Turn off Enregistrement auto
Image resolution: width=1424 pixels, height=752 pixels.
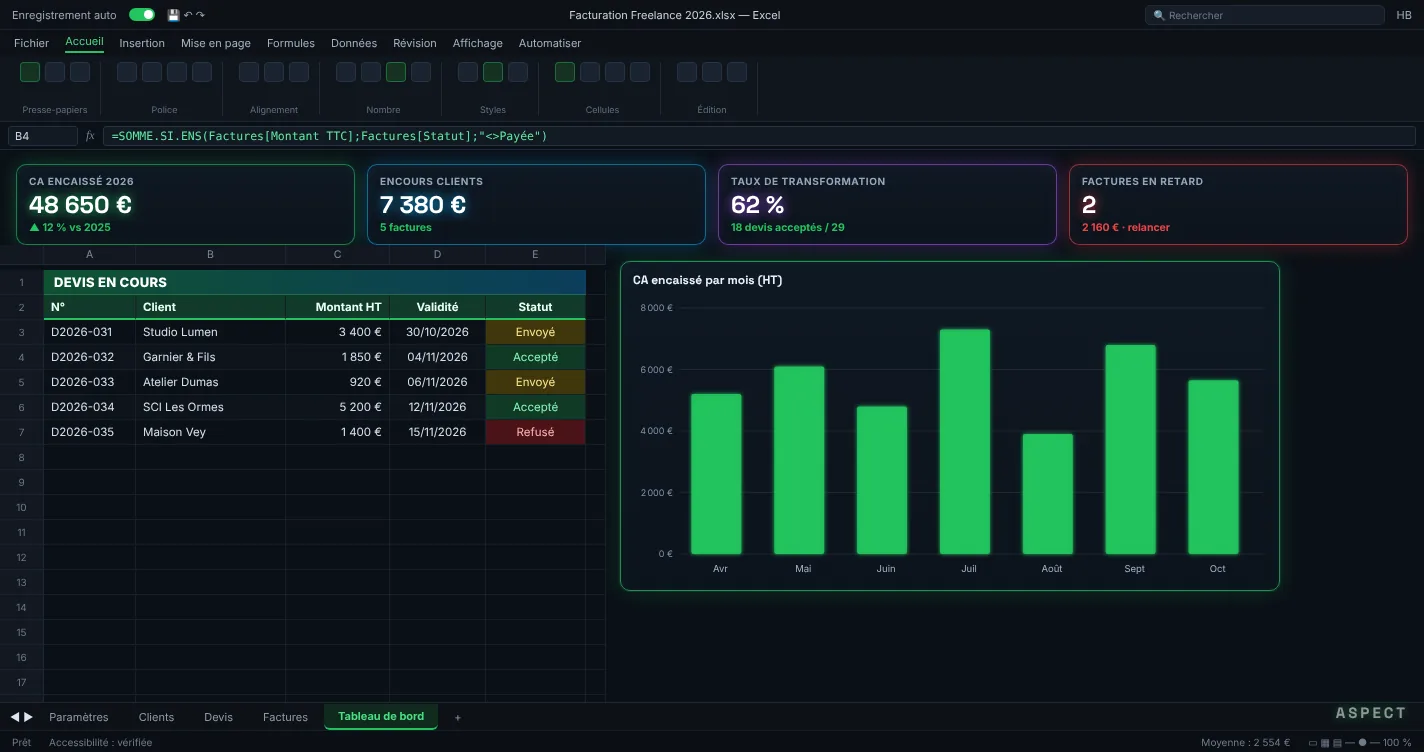pyautogui.click(x=142, y=15)
